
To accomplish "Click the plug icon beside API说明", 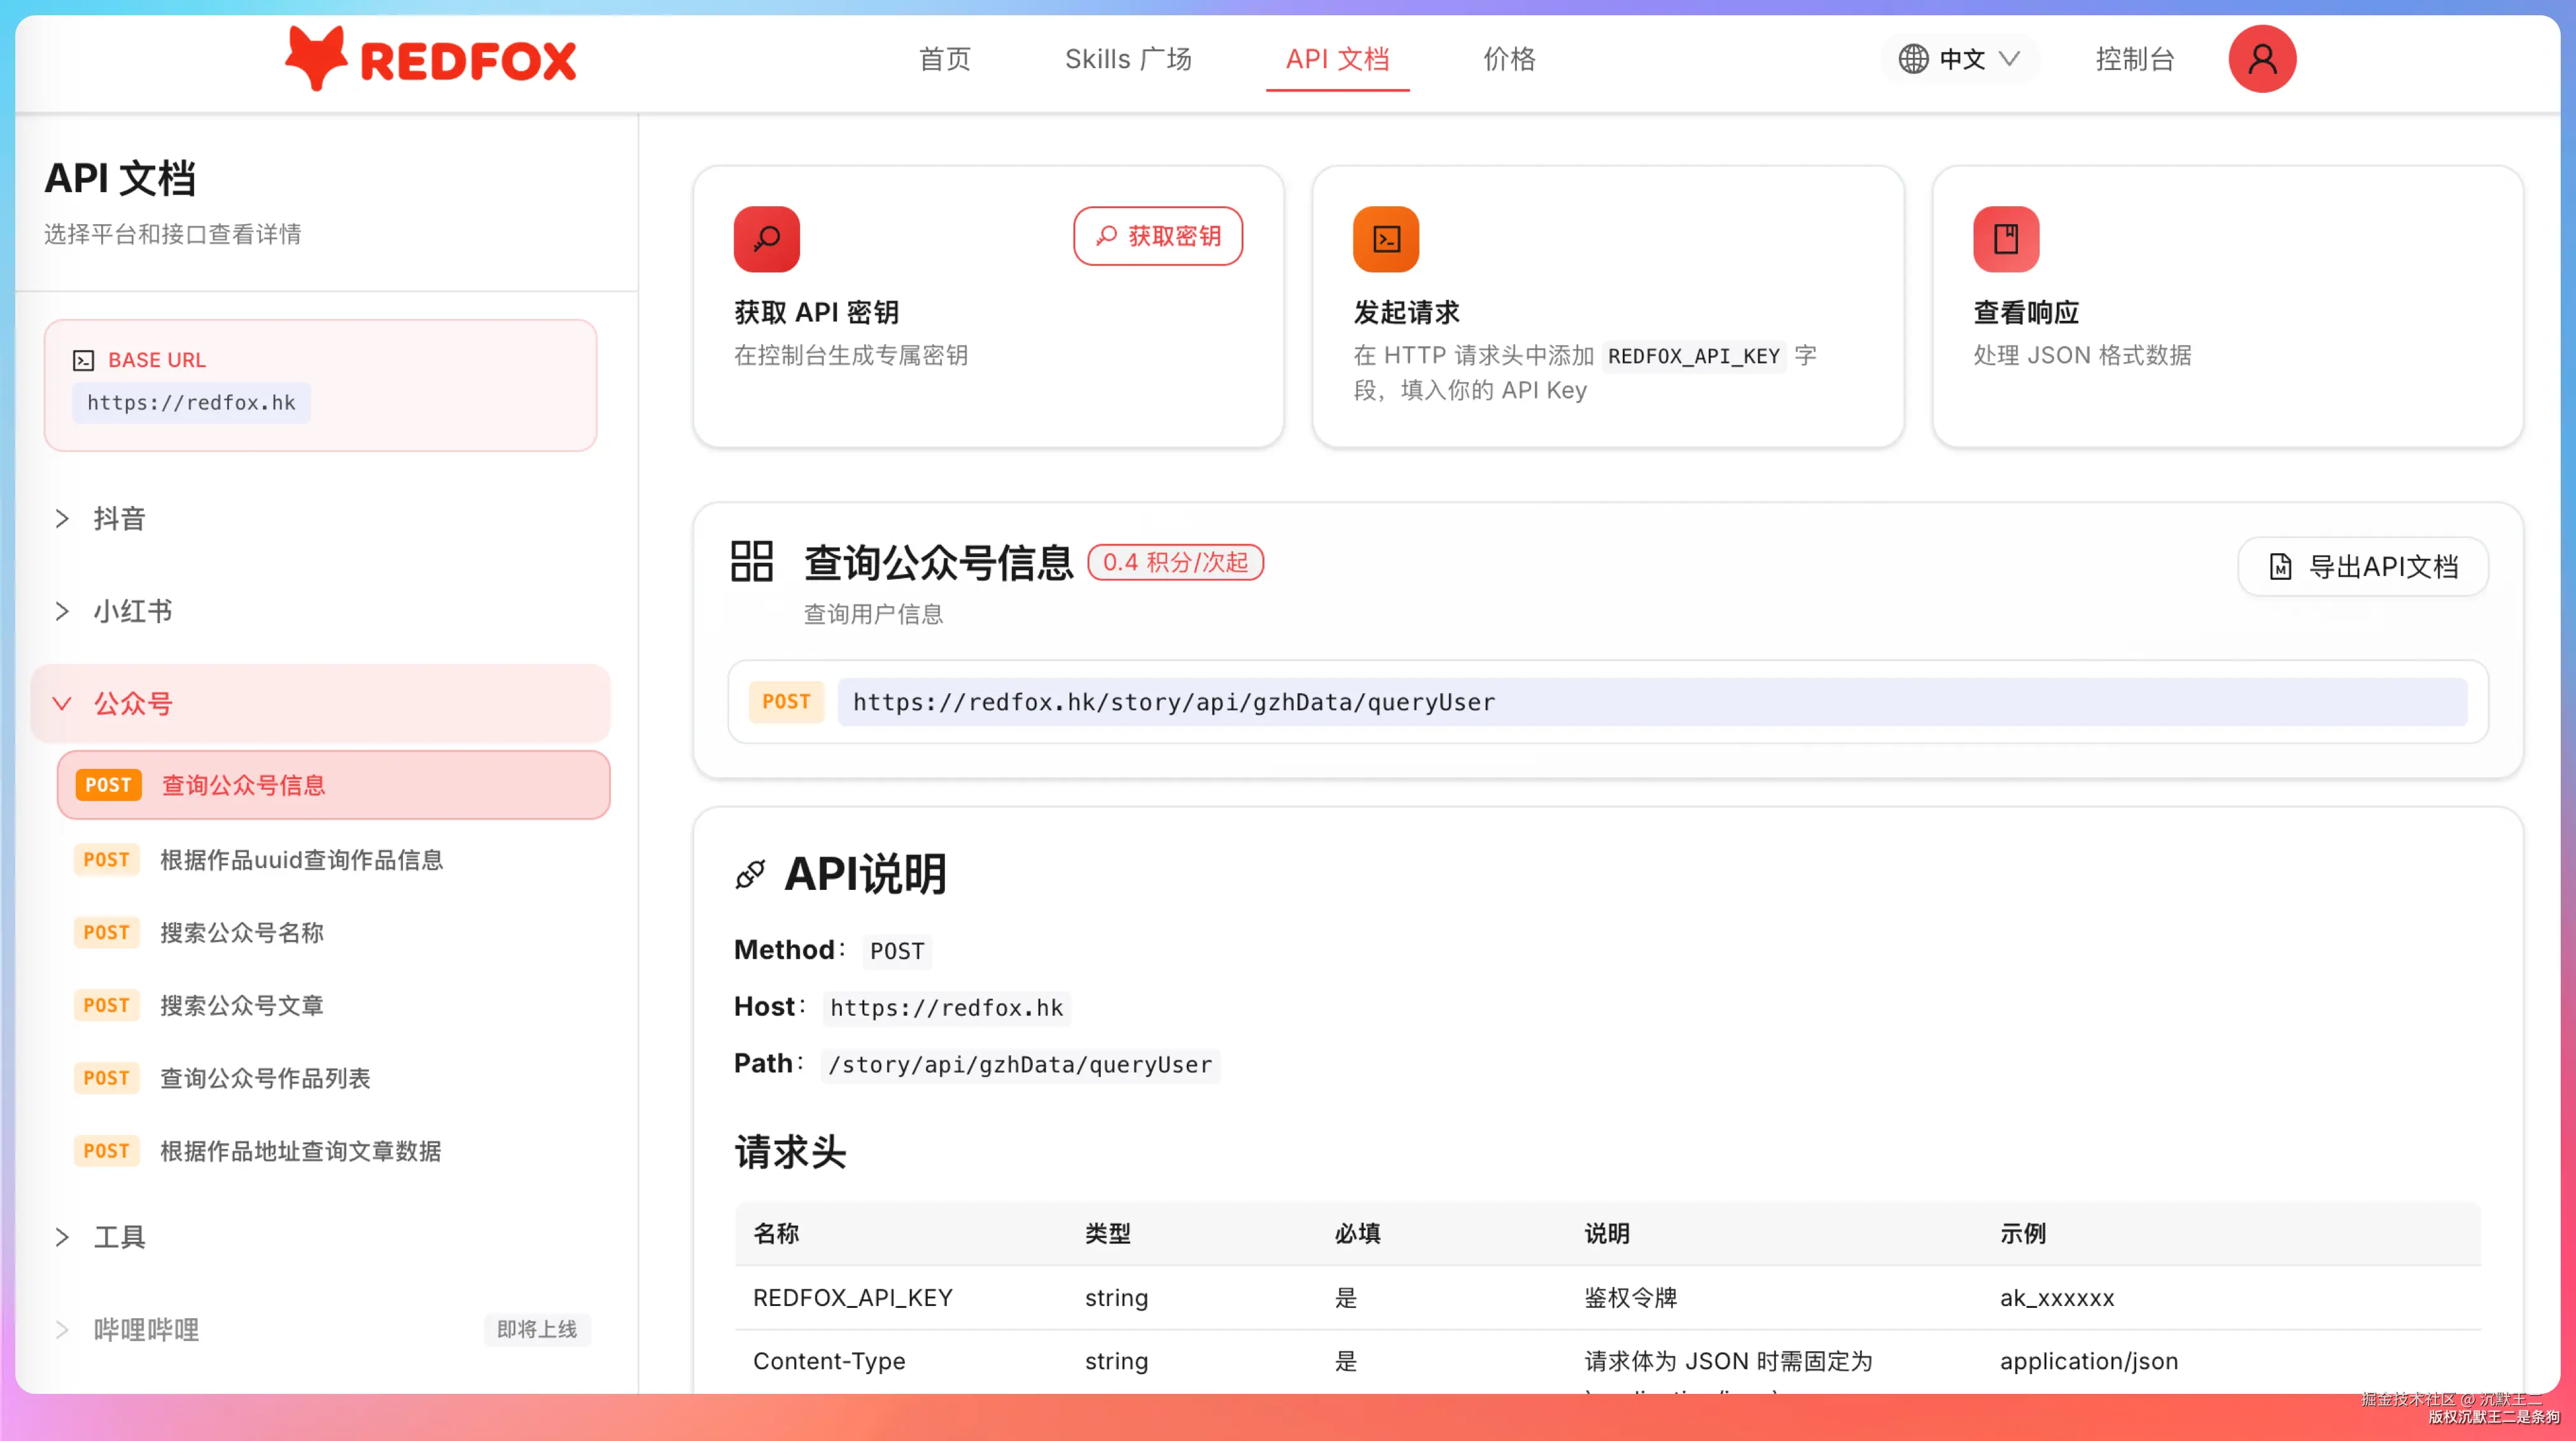I will [x=750, y=874].
